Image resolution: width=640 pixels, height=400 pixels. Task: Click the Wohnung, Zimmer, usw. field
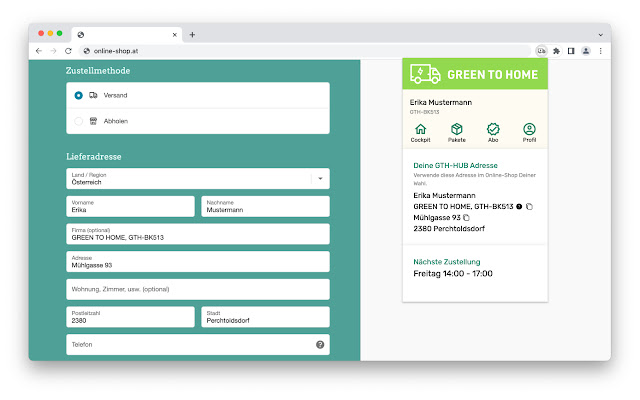tap(198, 289)
